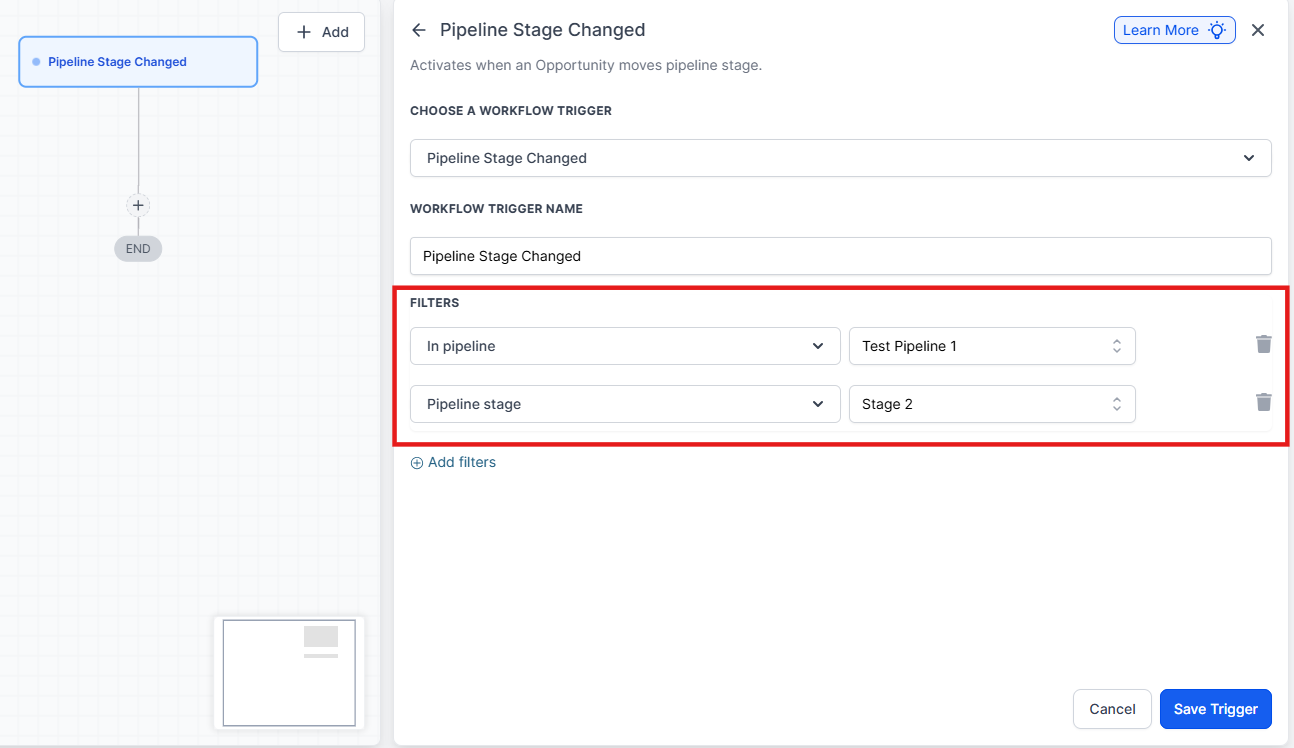
Task: Delete the Pipeline stage filter
Action: pyautogui.click(x=1264, y=403)
